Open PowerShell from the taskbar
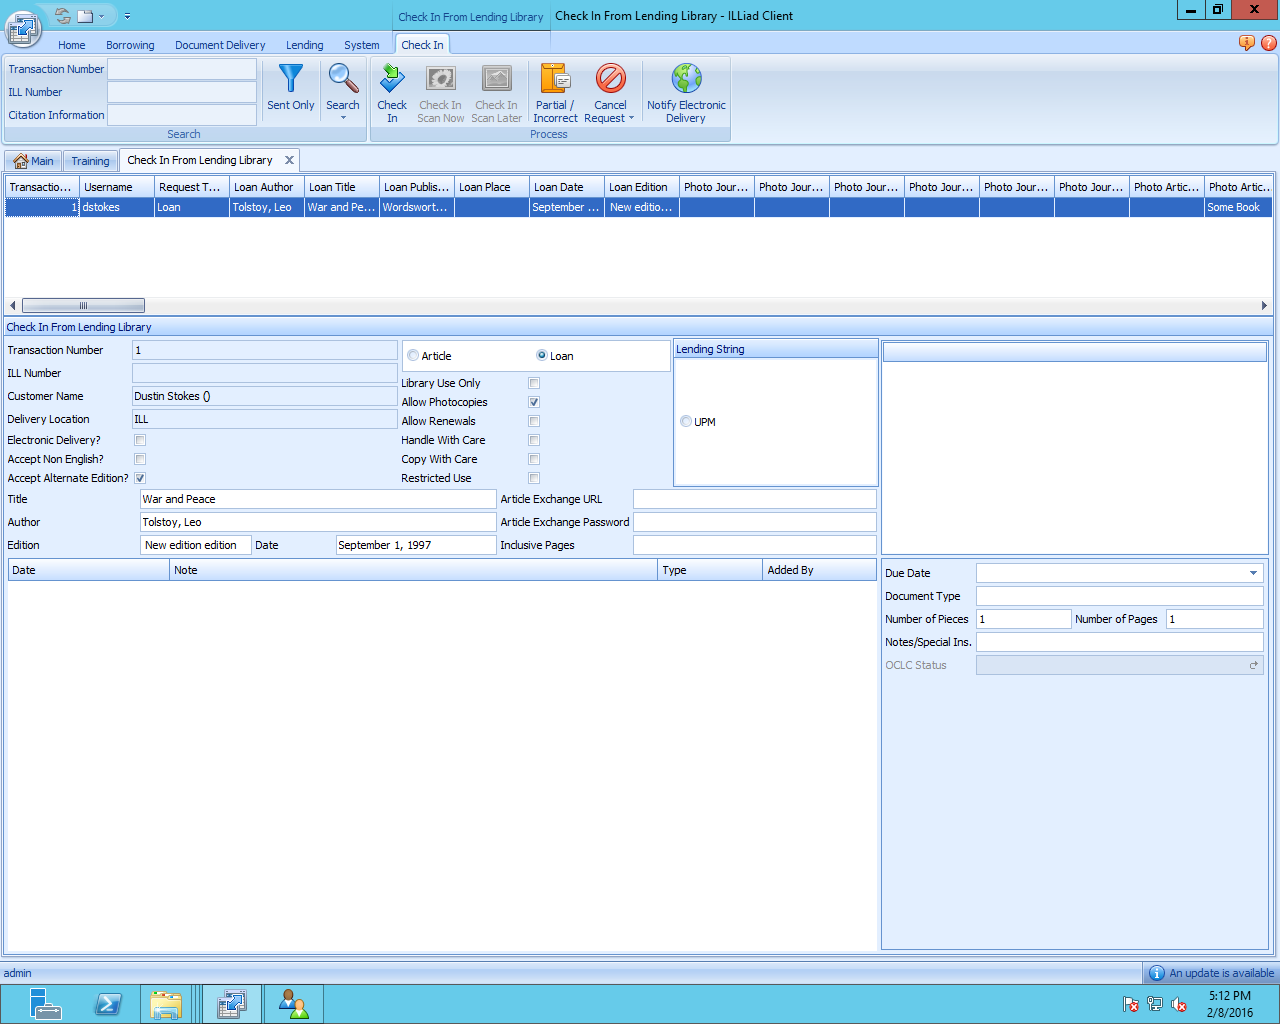The image size is (1280, 1024). [x=108, y=1004]
